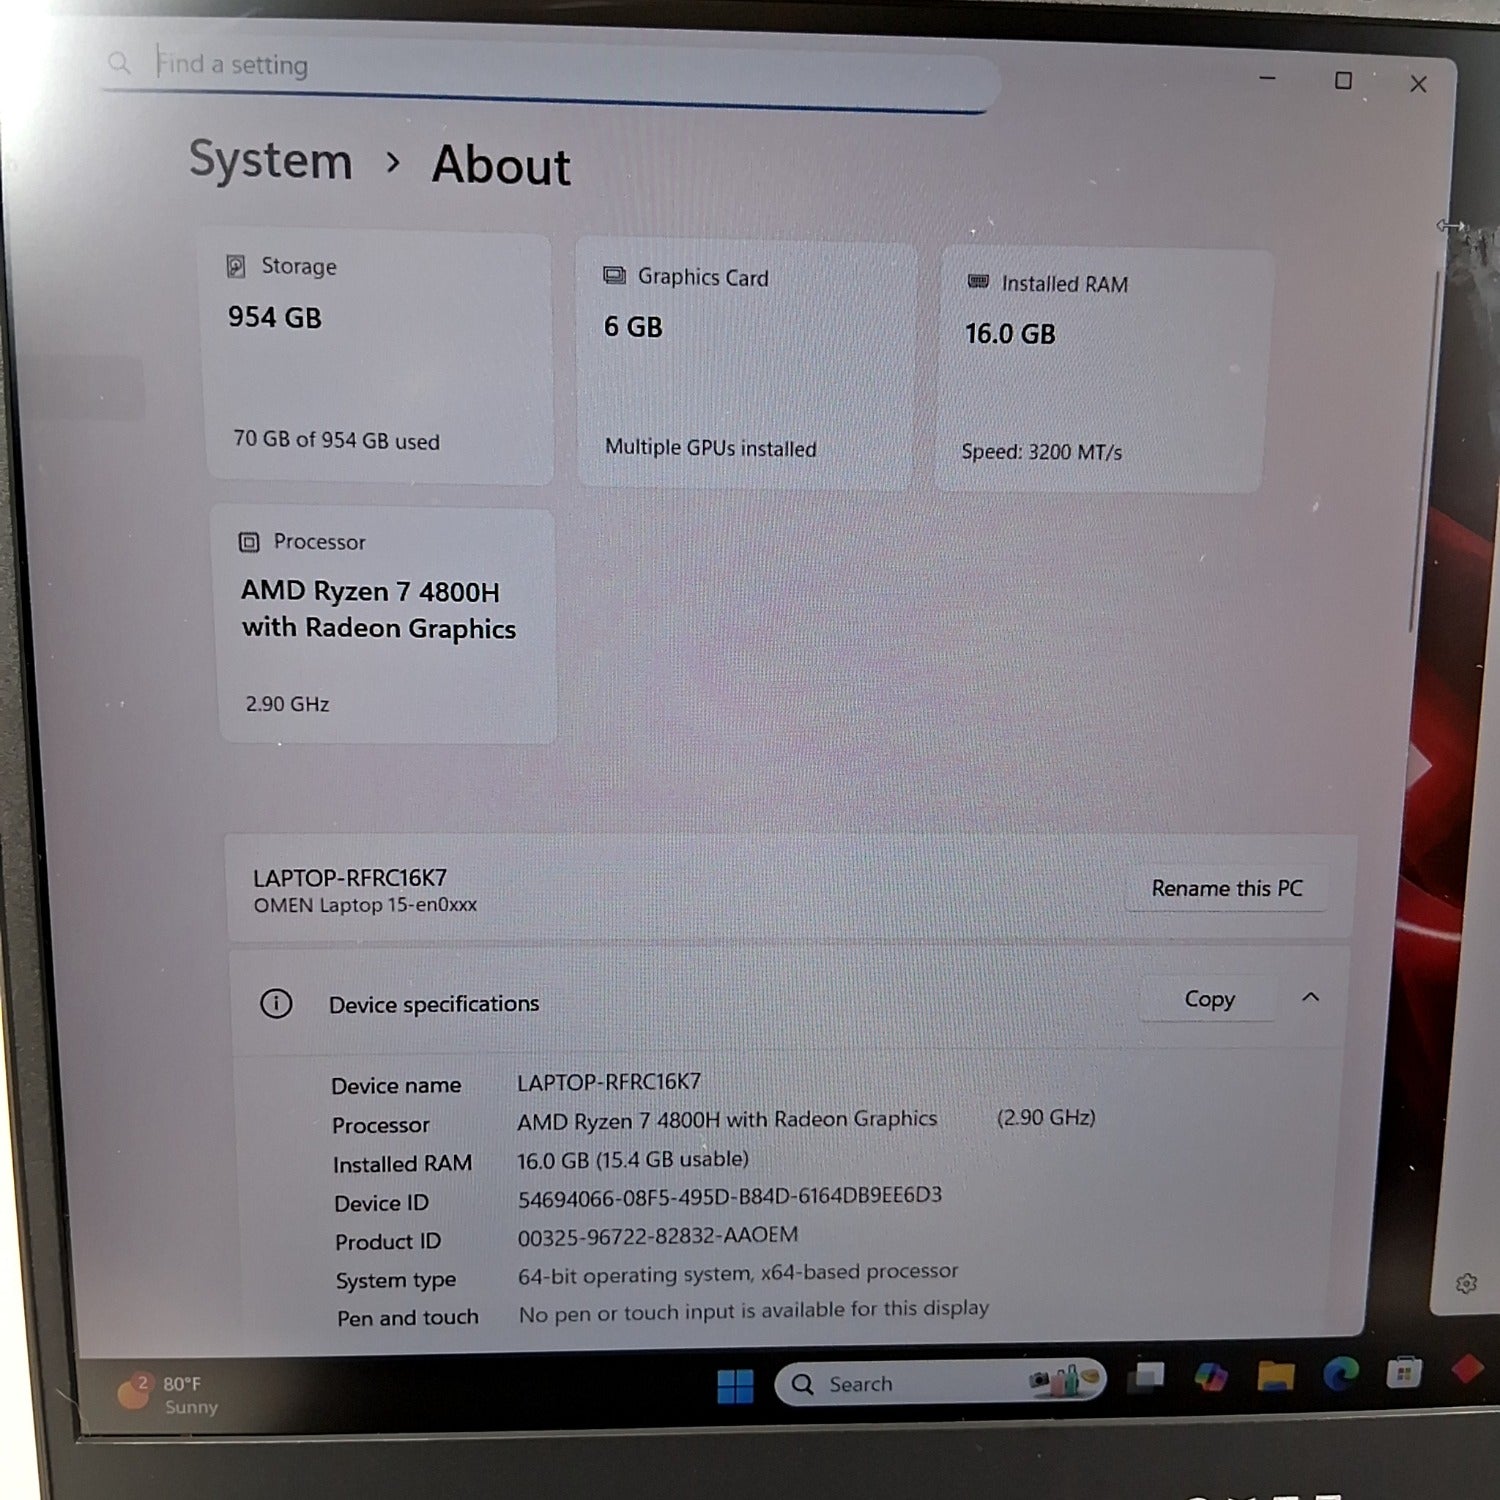The width and height of the screenshot is (1500, 1500).
Task: Launch Microsoft Edge from the taskbar
Action: click(1340, 1375)
